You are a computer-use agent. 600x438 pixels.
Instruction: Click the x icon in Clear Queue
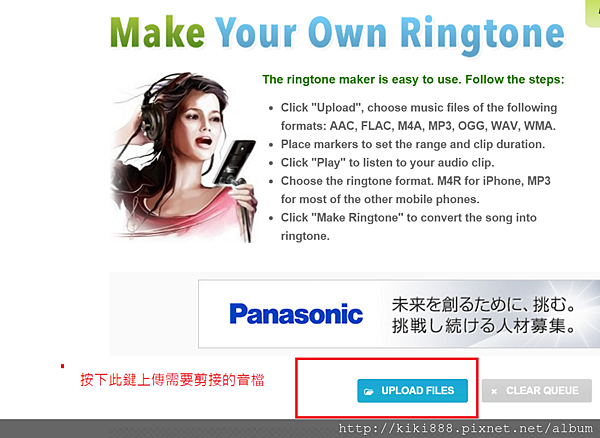point(494,391)
